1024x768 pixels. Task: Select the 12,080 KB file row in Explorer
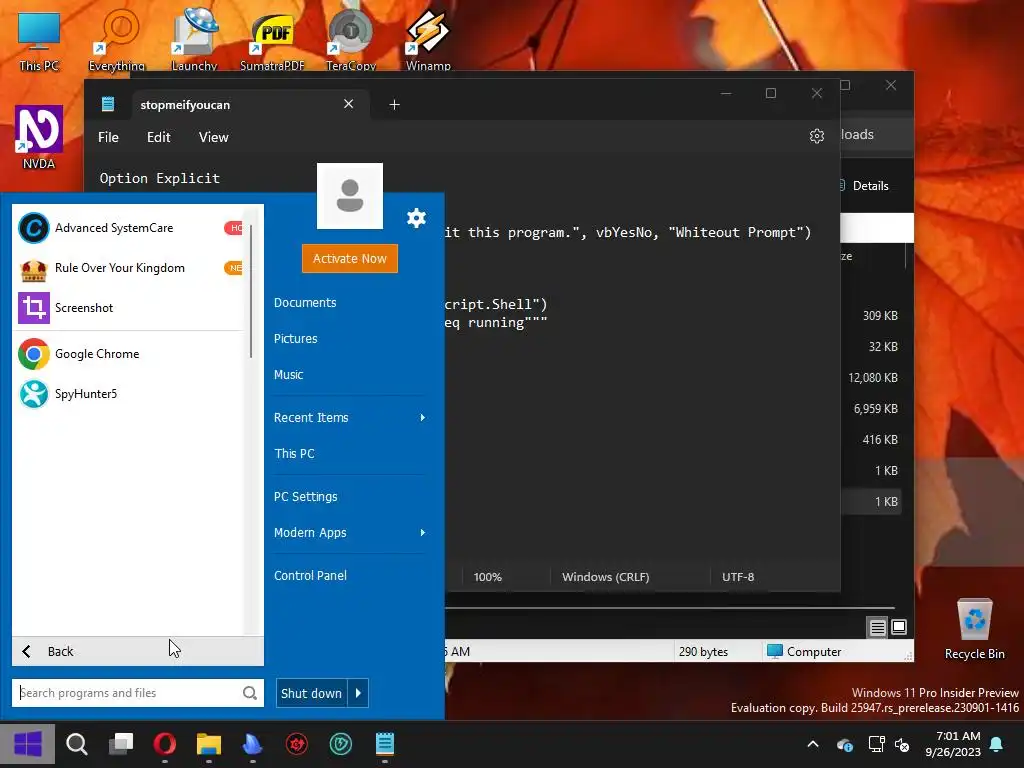tap(872, 377)
